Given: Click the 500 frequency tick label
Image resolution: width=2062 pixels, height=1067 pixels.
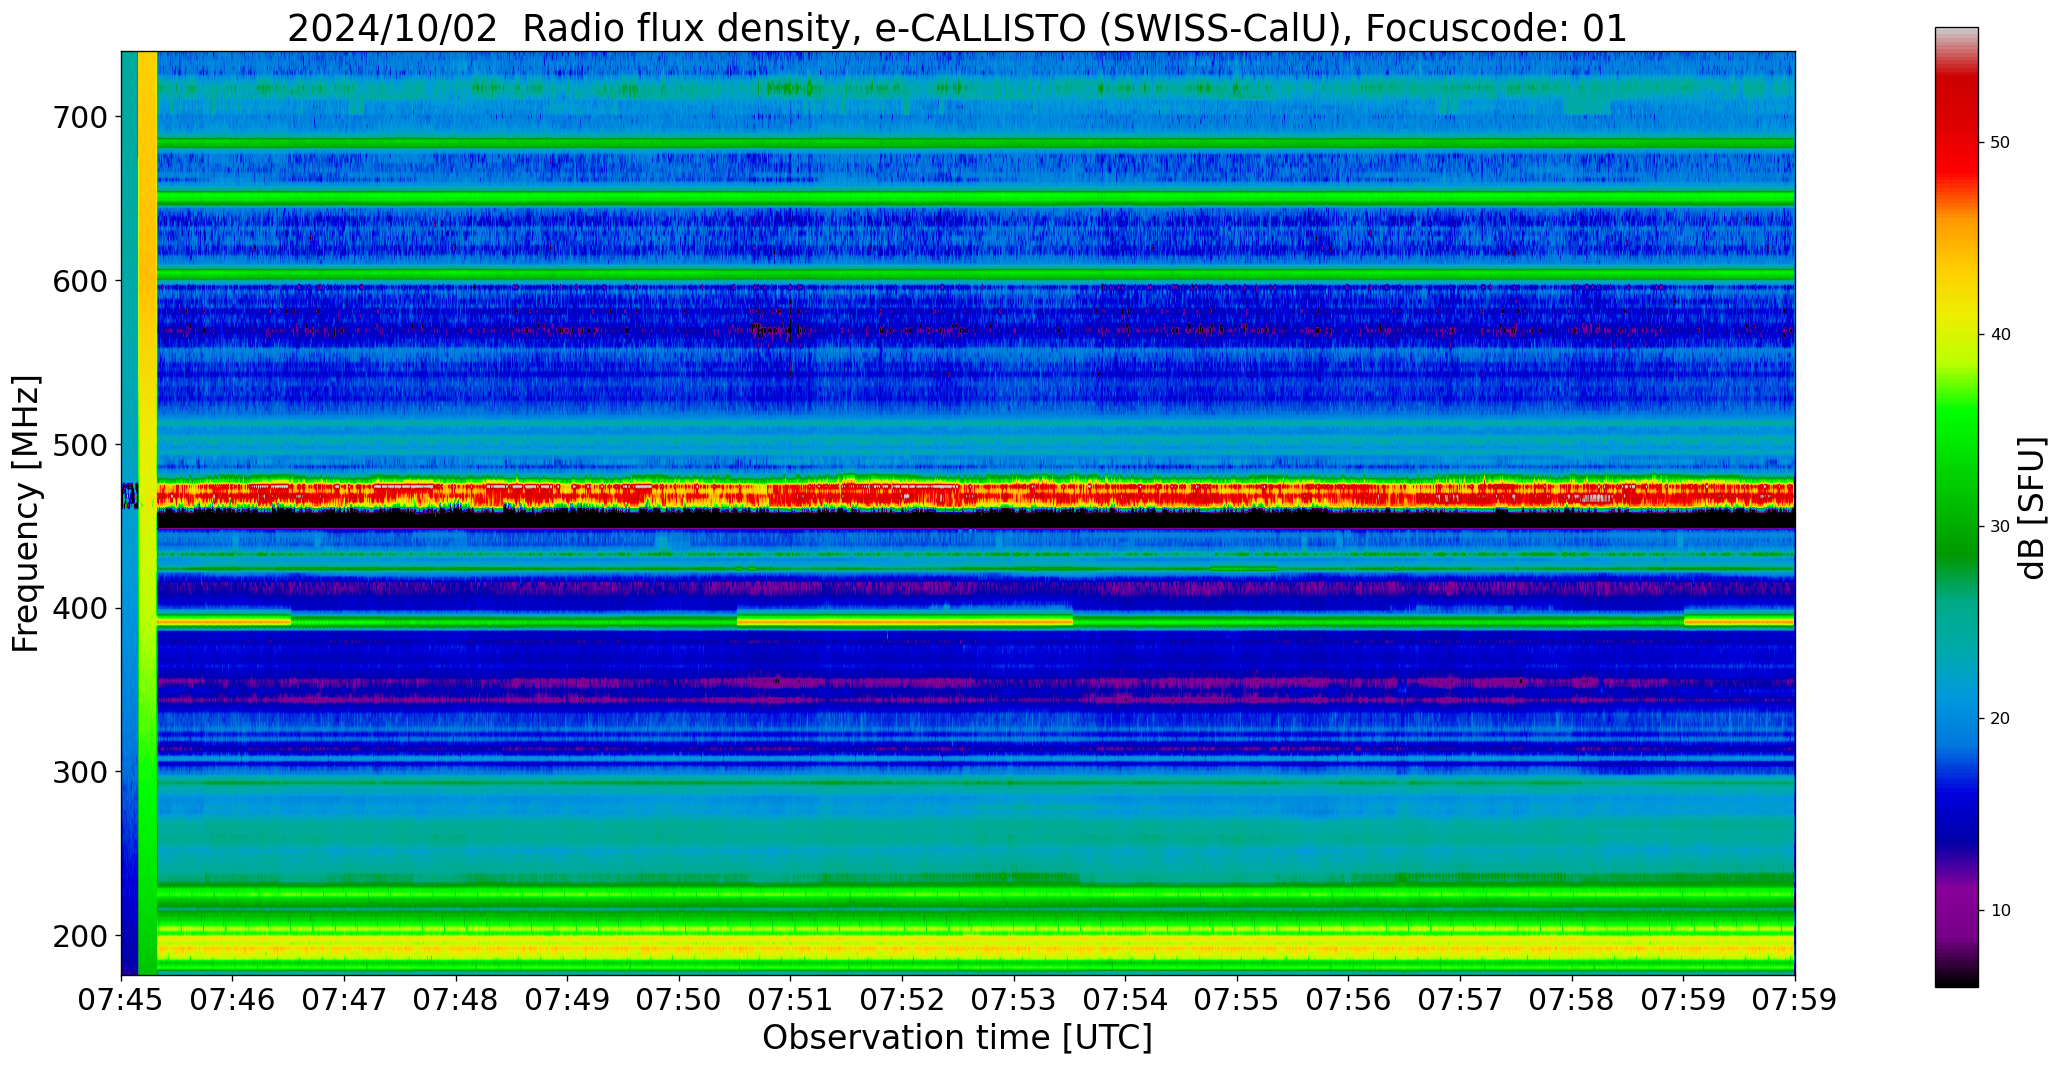Looking at the screenshot, I should 79,444.
